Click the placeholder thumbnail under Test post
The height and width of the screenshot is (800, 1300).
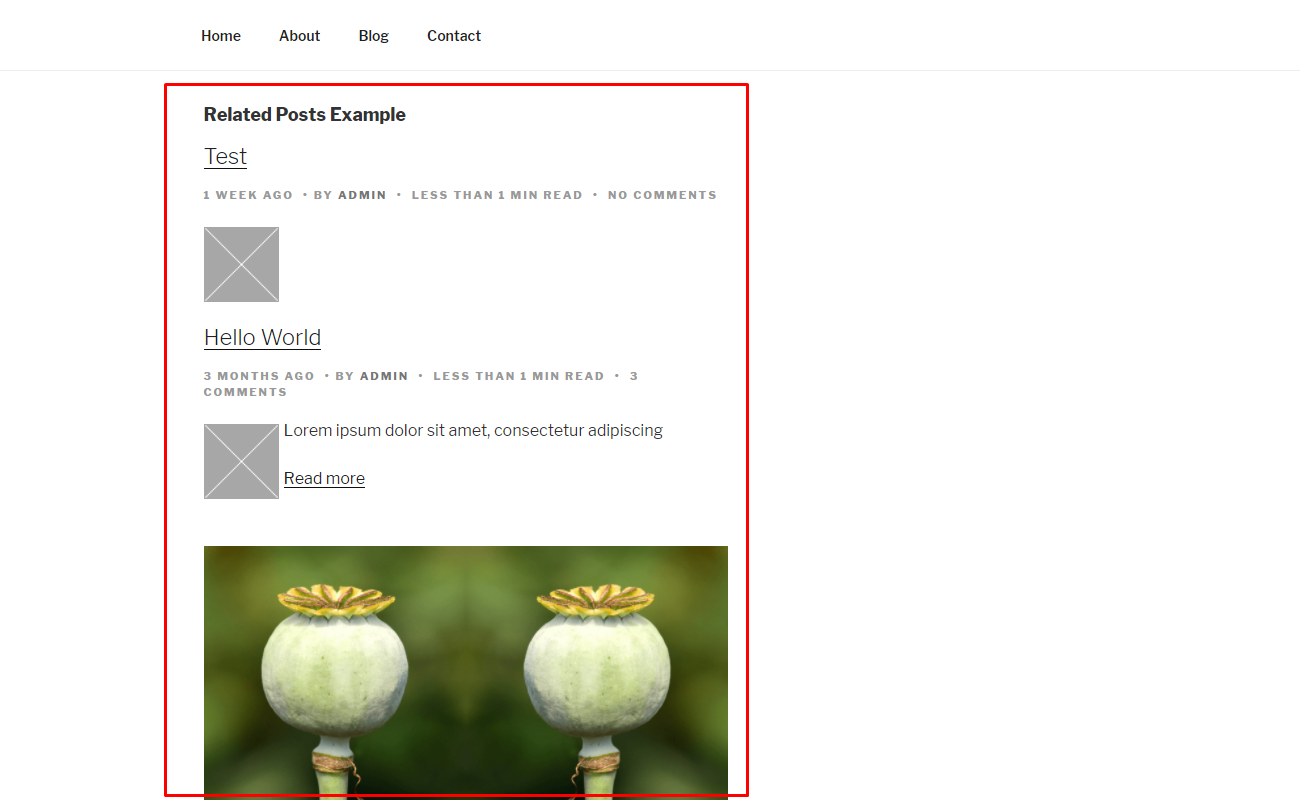tap(241, 264)
